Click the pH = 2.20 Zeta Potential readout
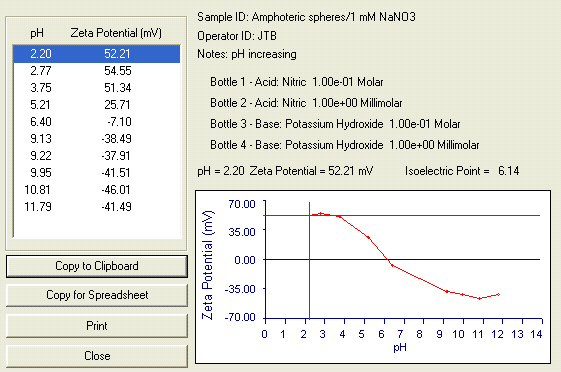The height and width of the screenshot is (372, 561). point(285,171)
